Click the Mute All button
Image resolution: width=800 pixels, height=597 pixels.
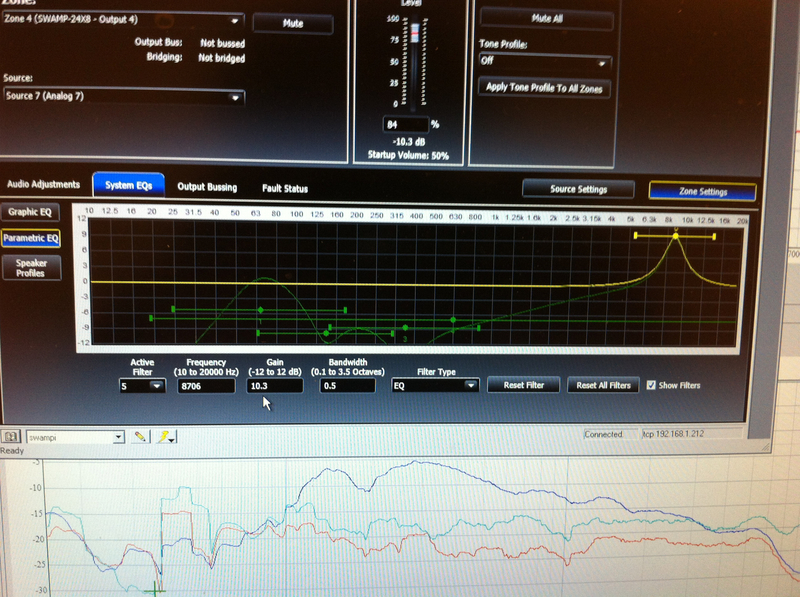pos(544,18)
